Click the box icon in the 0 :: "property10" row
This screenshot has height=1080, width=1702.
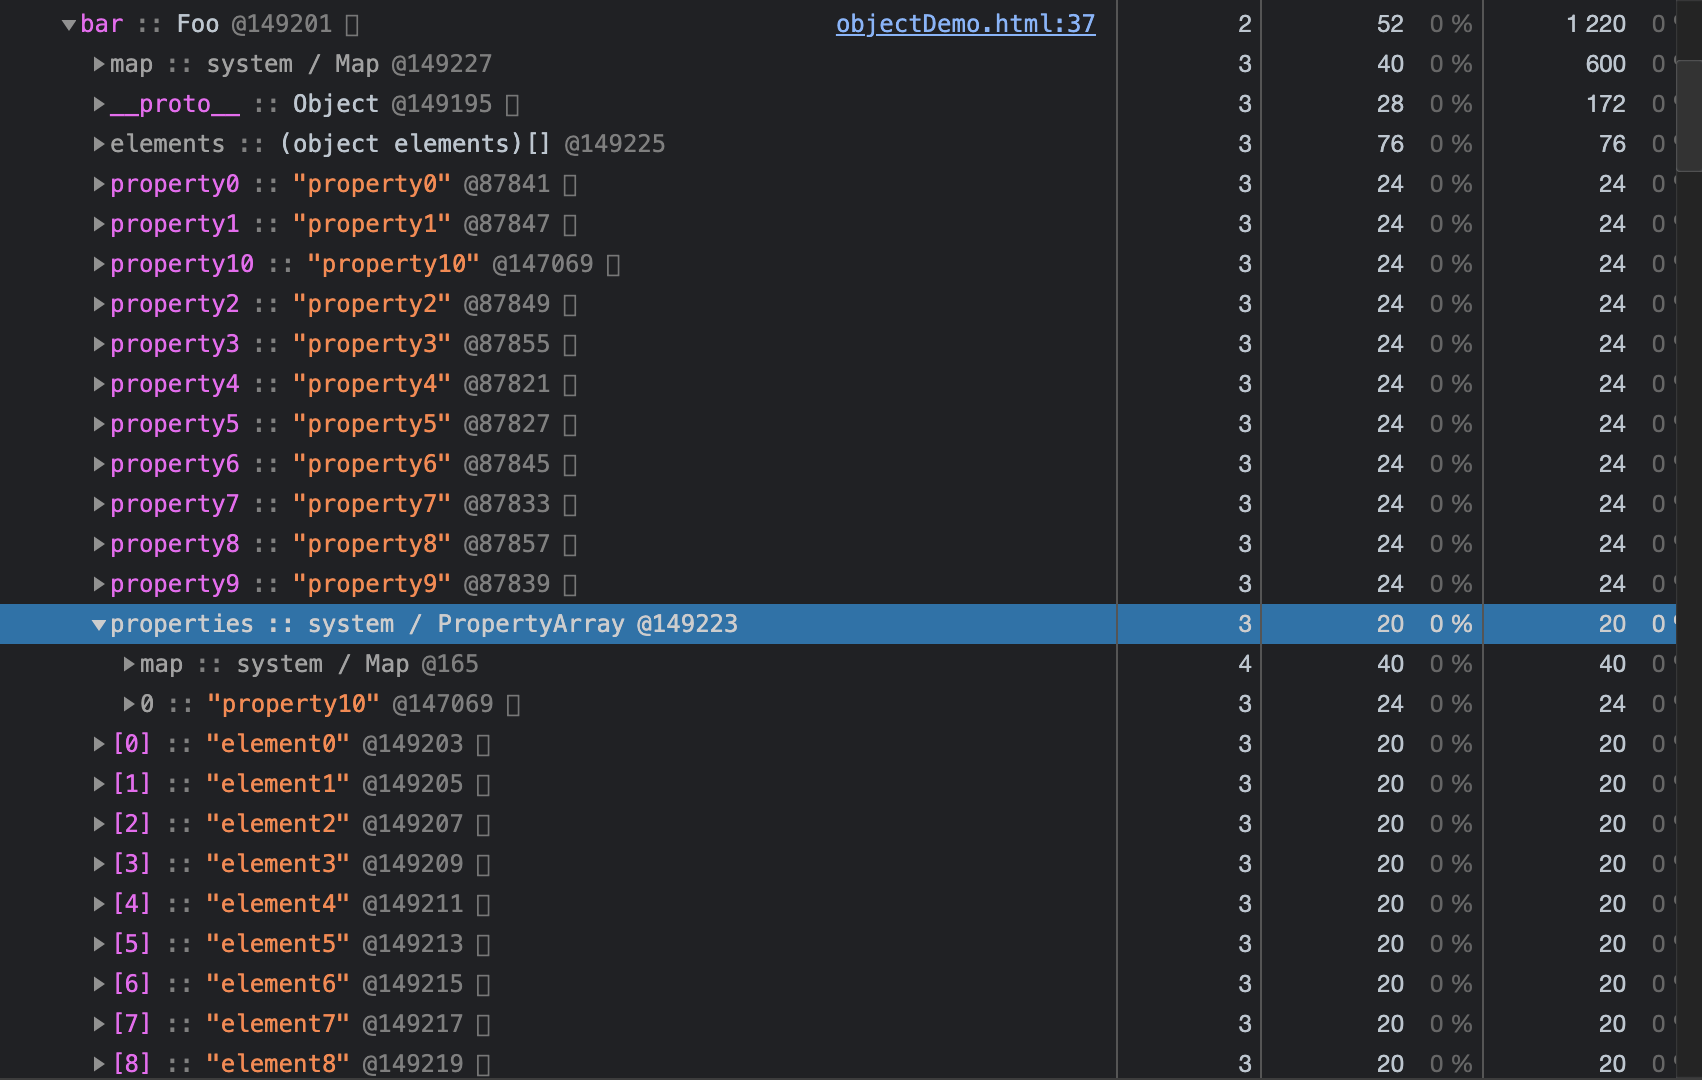[514, 704]
